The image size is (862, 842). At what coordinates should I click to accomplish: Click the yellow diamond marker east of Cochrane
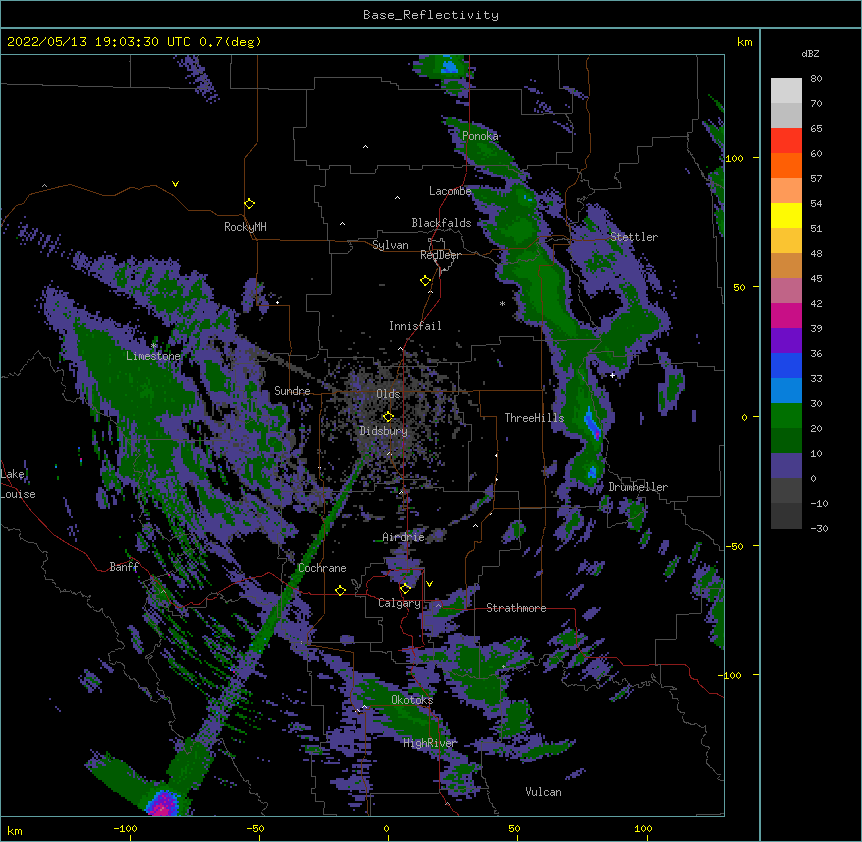(340, 590)
